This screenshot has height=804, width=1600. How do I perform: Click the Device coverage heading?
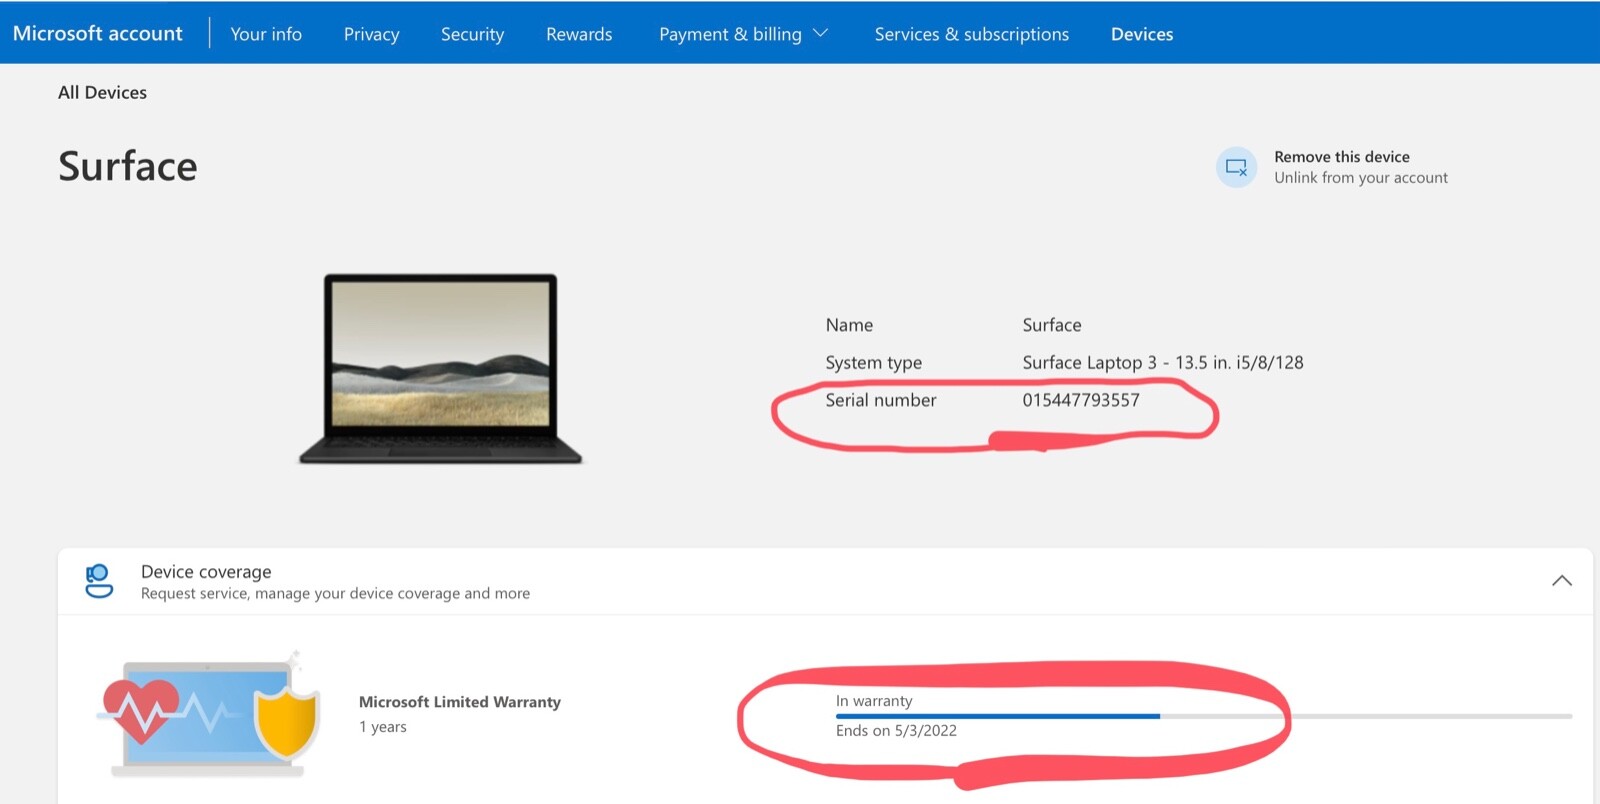point(206,572)
